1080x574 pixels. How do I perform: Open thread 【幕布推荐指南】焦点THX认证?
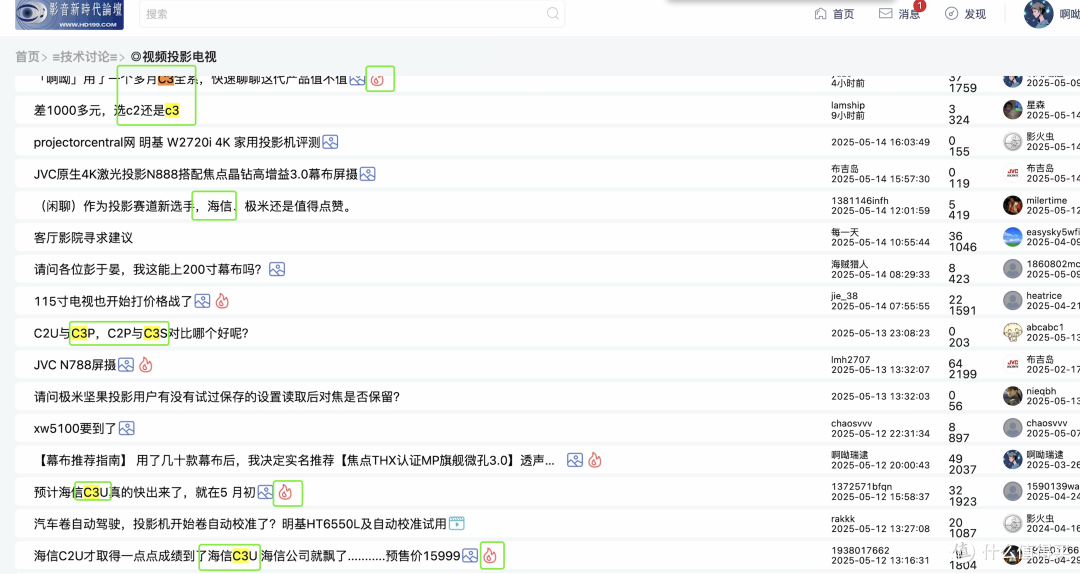[x=294, y=460]
